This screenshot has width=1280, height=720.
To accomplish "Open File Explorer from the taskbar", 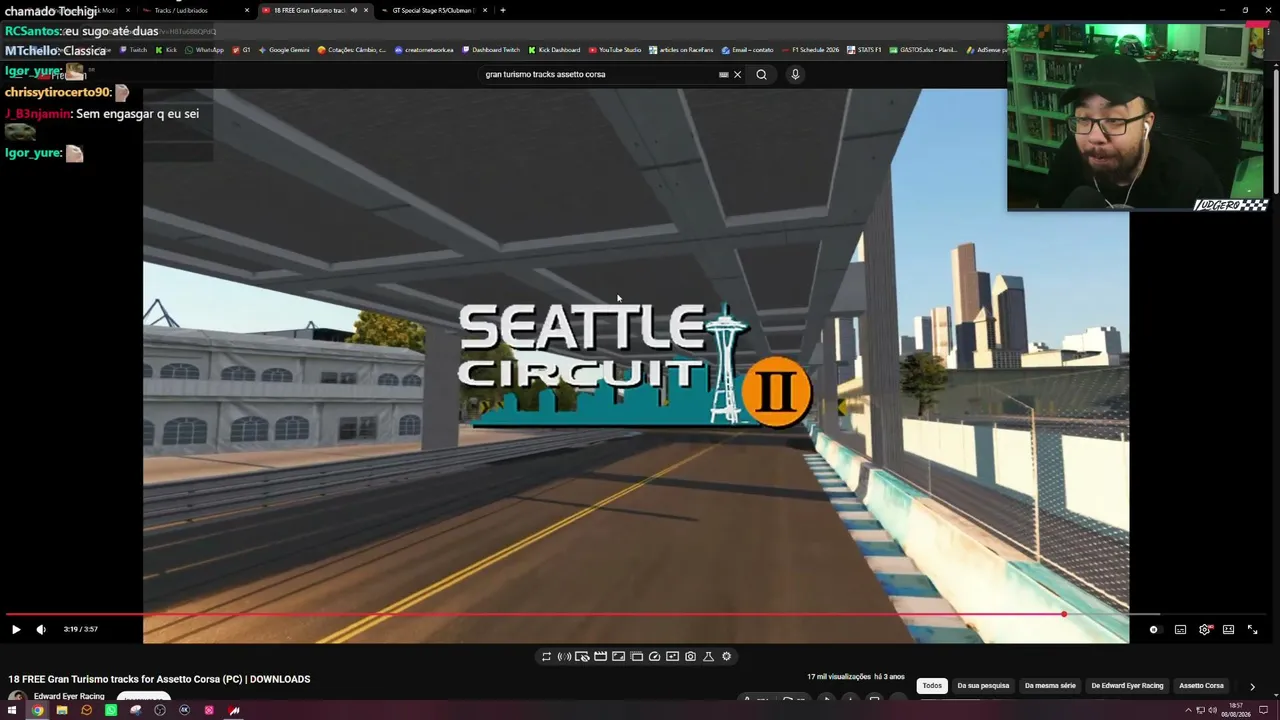I will [x=62, y=711].
